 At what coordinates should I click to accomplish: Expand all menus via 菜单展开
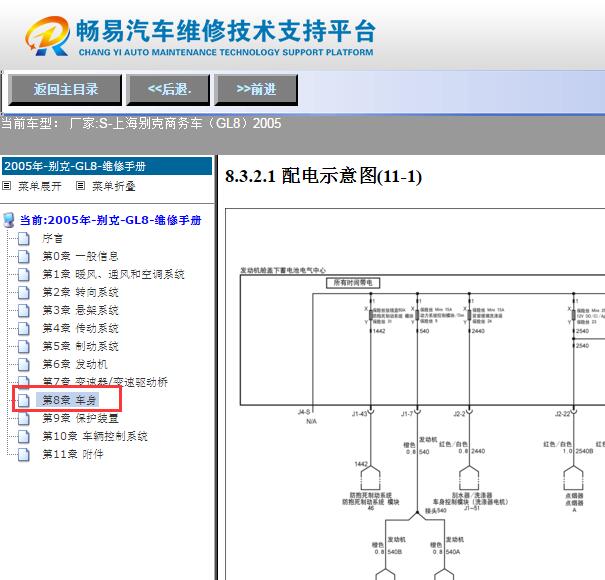pos(40,186)
